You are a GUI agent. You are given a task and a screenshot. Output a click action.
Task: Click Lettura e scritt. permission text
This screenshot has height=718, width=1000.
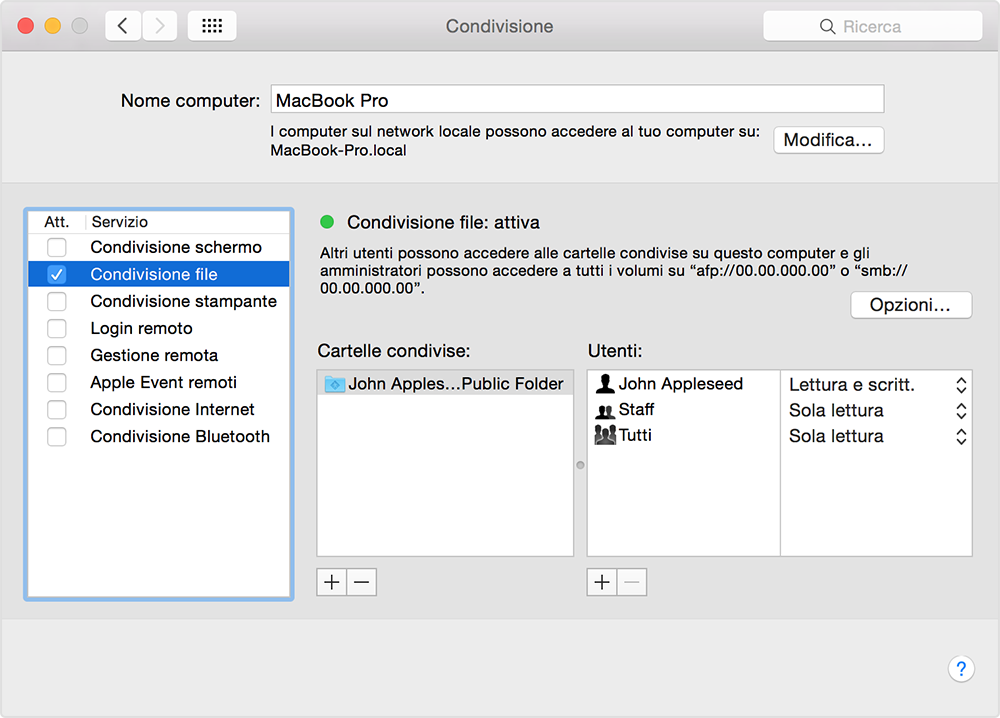click(x=851, y=385)
